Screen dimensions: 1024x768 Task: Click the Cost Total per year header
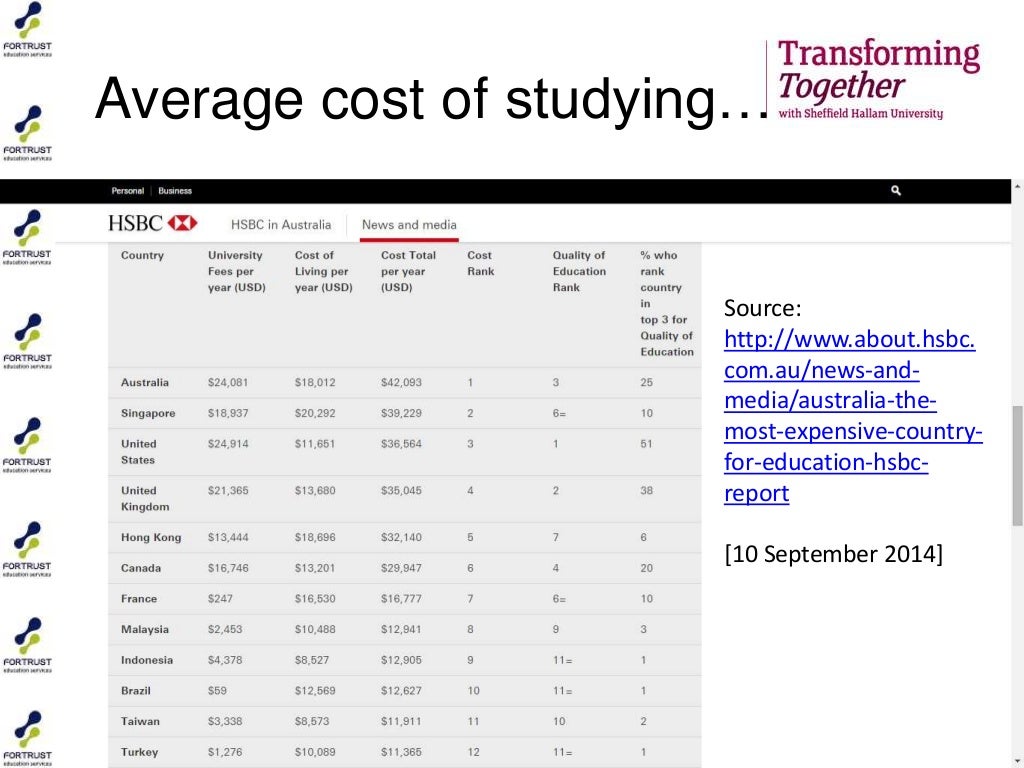click(408, 271)
